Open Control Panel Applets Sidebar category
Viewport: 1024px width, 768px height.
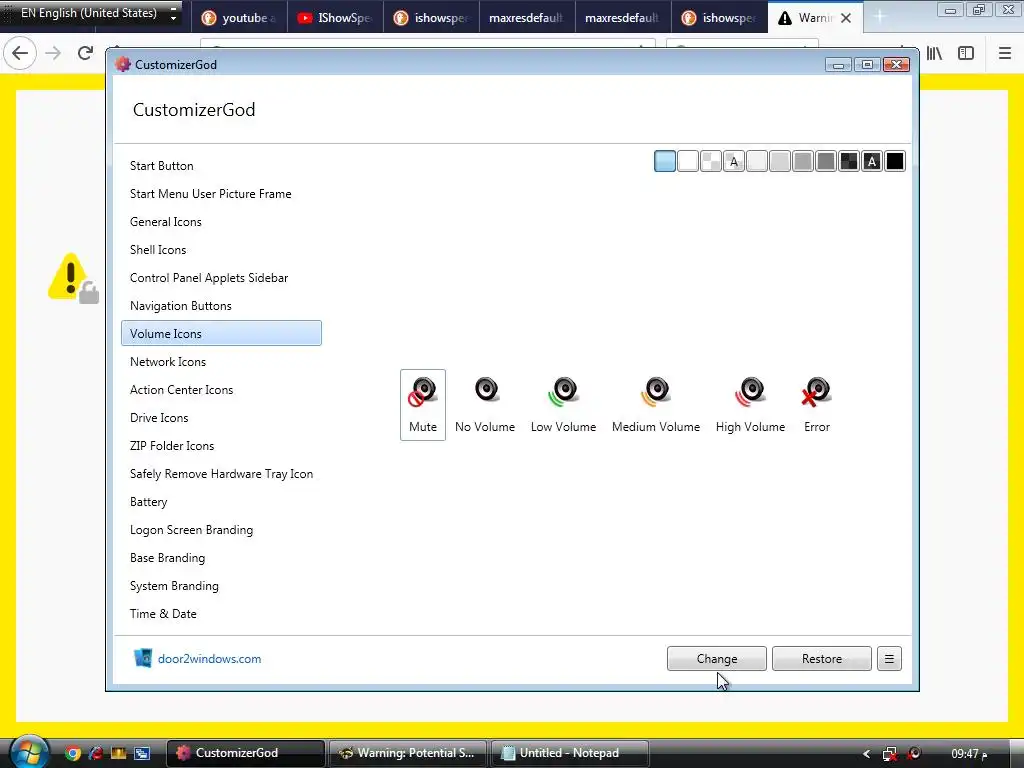221,278
